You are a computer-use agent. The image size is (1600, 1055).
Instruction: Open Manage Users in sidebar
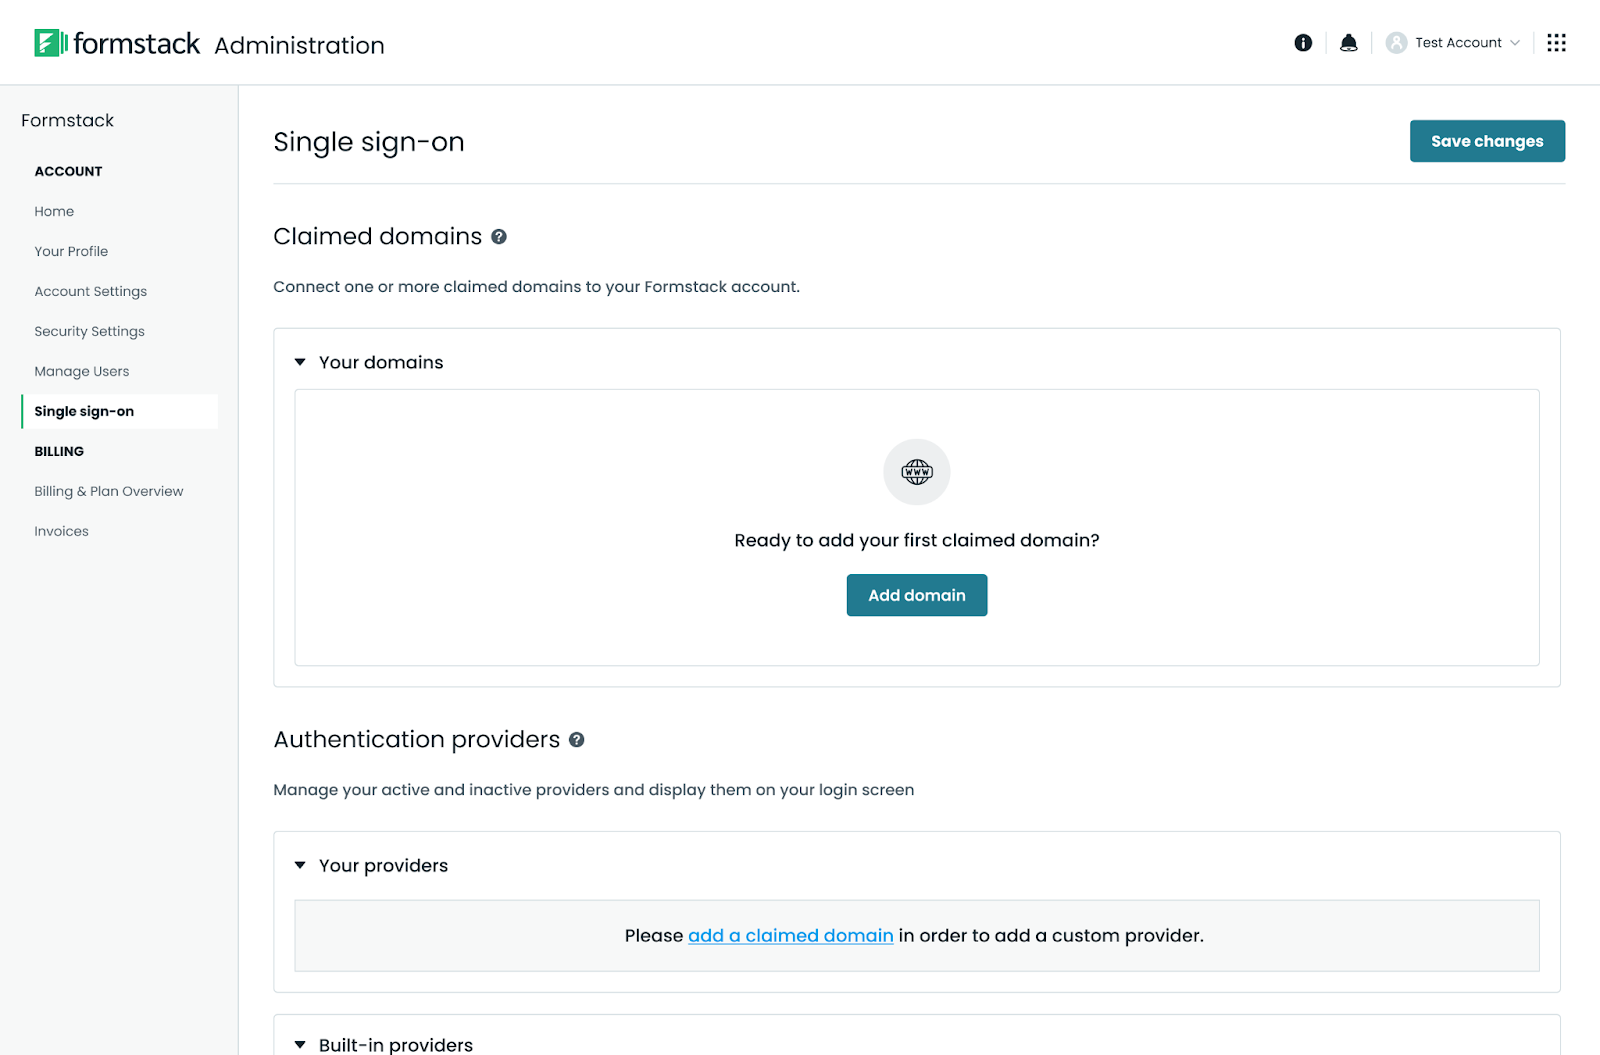(x=82, y=371)
